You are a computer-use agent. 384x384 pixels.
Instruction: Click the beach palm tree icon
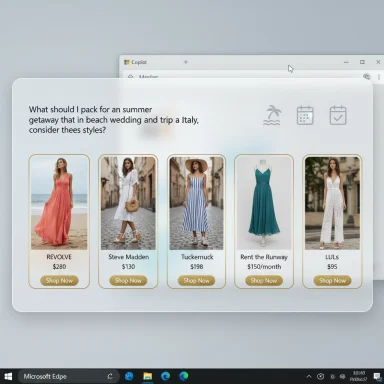(x=272, y=115)
